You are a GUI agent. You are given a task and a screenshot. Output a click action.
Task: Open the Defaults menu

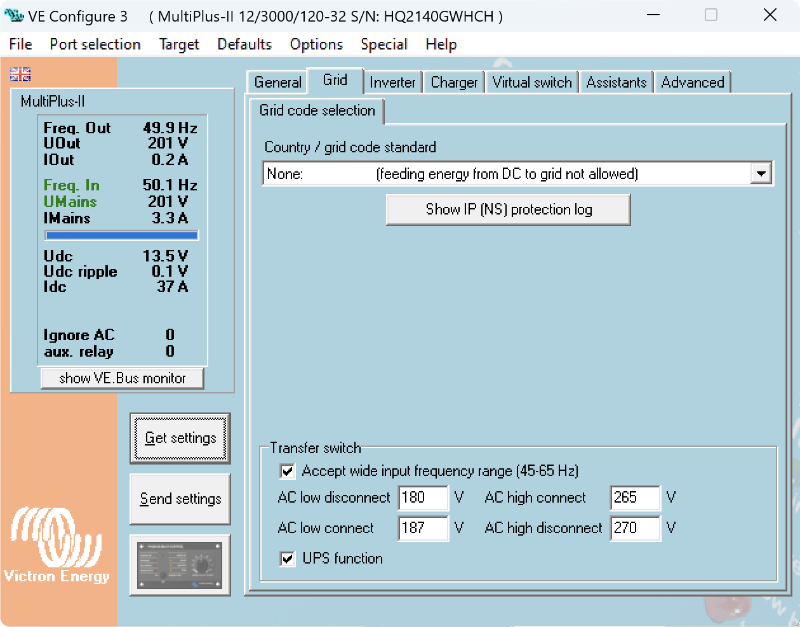[244, 44]
